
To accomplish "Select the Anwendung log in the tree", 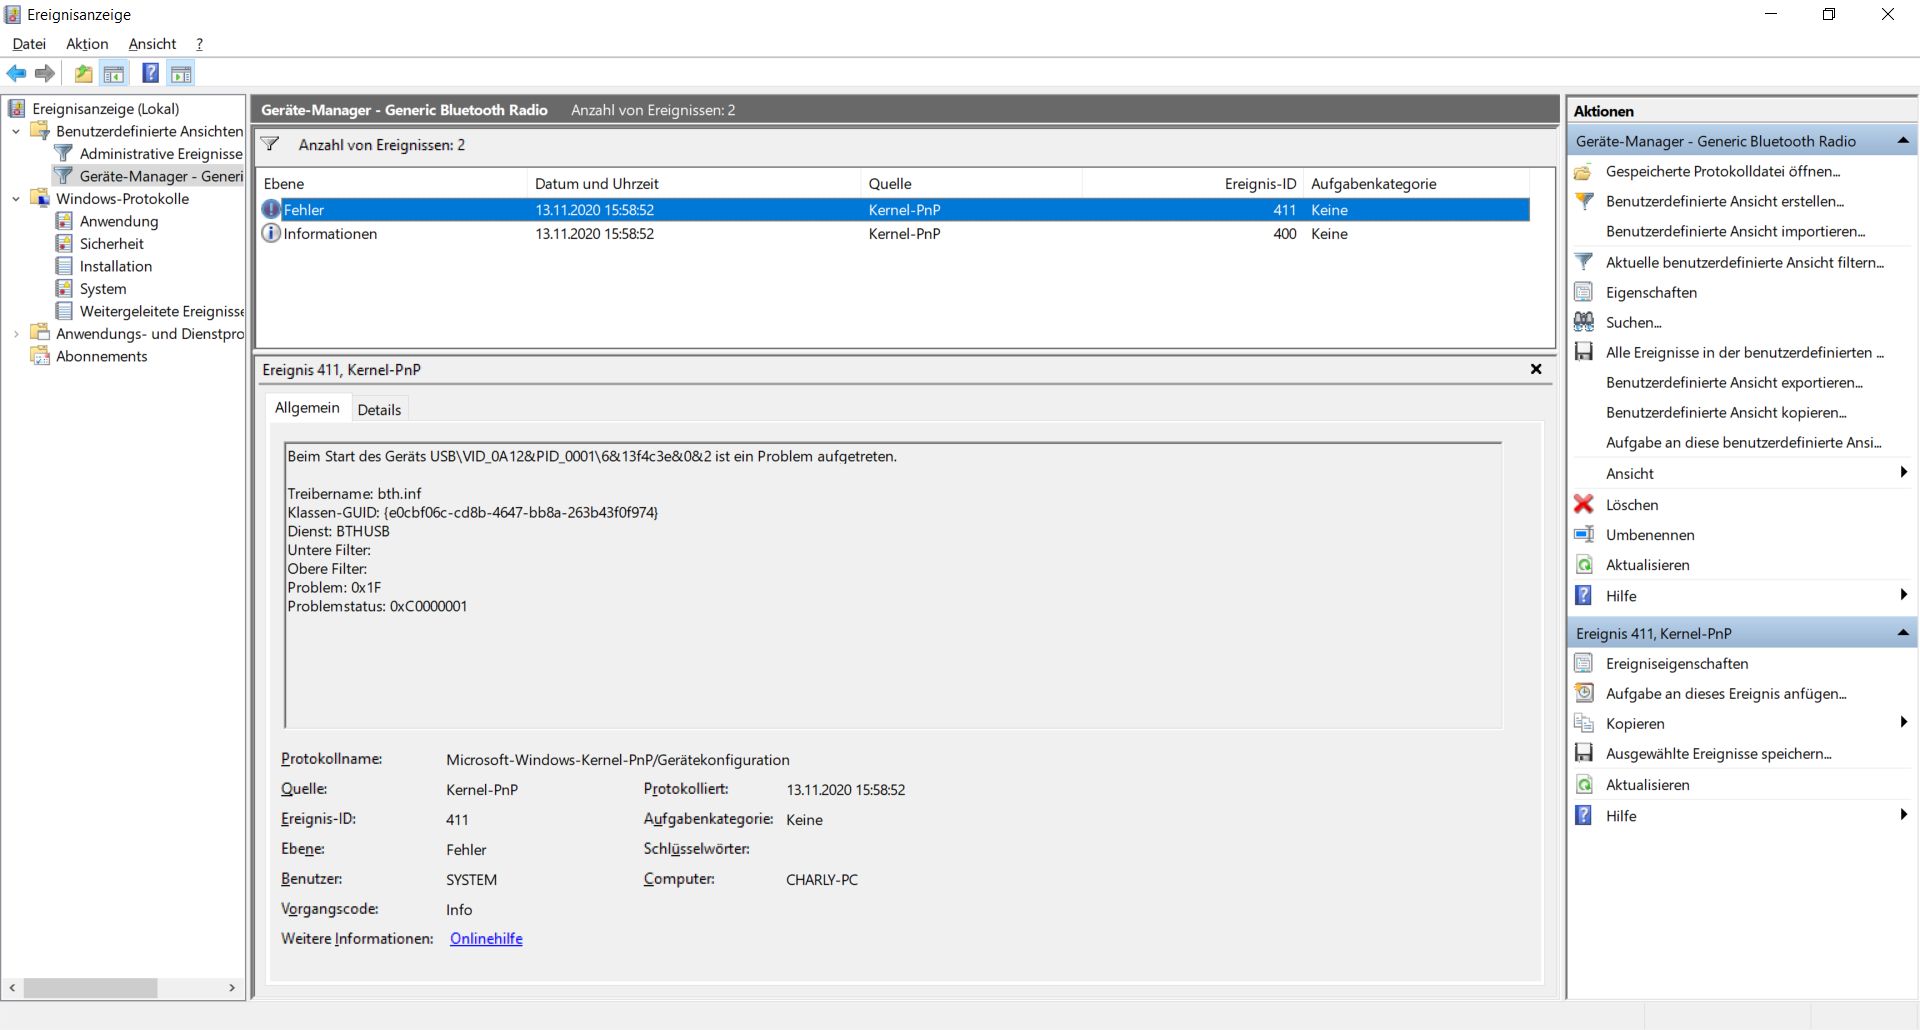I will (119, 221).
